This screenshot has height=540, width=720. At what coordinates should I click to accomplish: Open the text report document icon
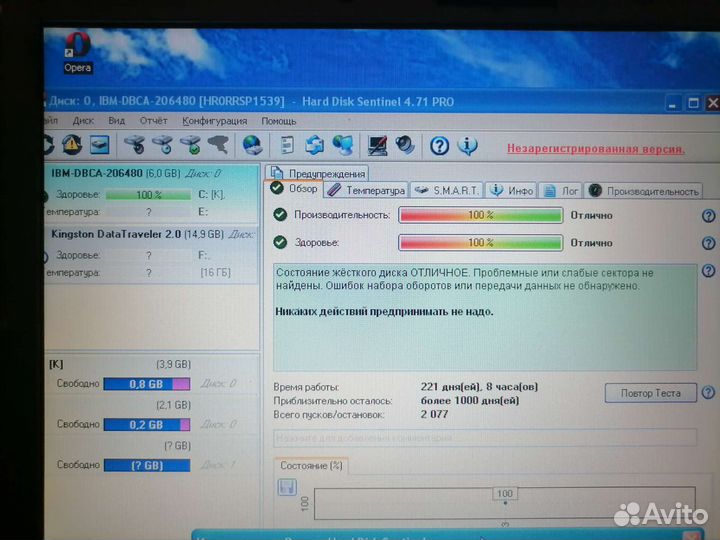pyautogui.click(x=287, y=145)
